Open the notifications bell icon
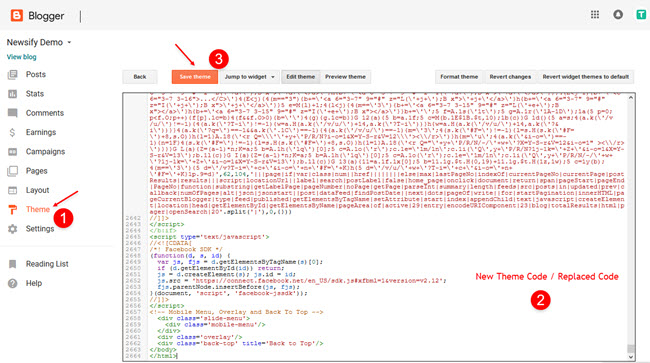The width and height of the screenshot is (650, 363). [618, 15]
